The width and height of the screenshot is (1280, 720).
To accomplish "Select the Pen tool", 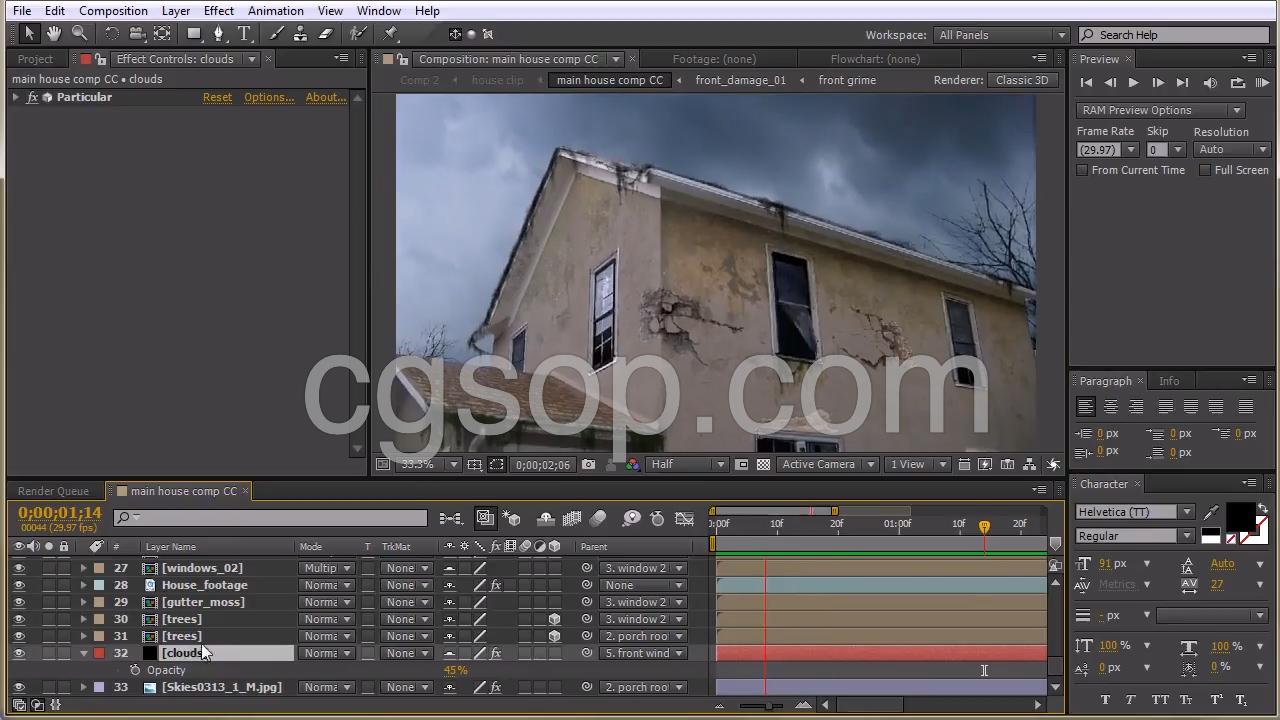I will tap(219, 34).
